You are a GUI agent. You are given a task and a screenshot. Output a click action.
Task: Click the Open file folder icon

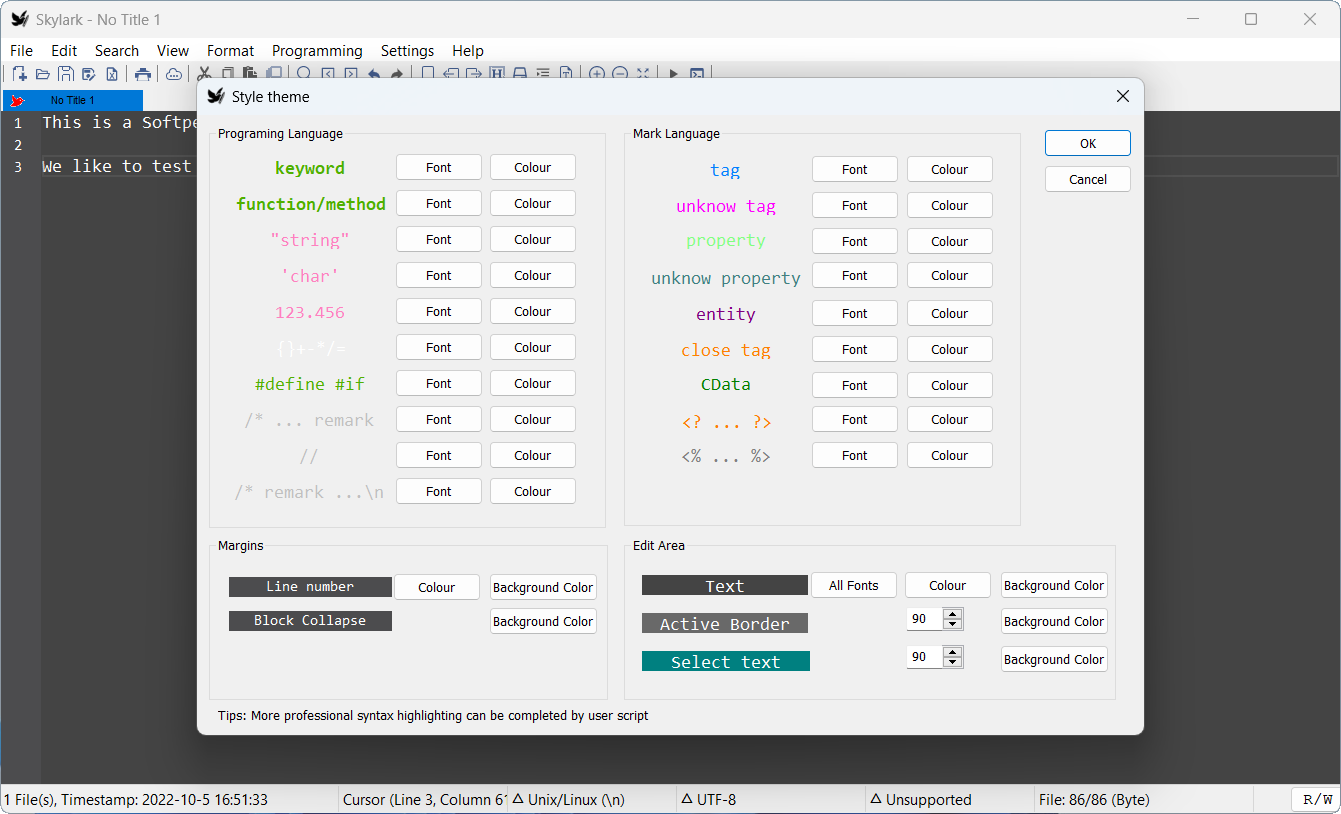[x=43, y=74]
